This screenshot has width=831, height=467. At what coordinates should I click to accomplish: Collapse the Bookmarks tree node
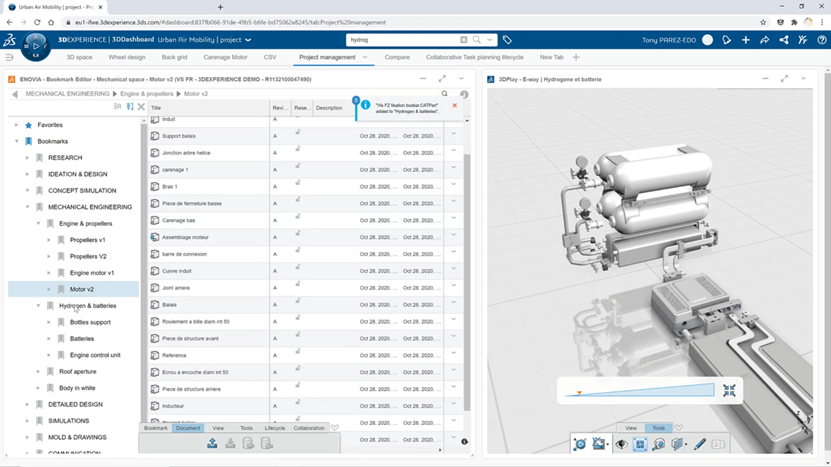click(x=16, y=142)
